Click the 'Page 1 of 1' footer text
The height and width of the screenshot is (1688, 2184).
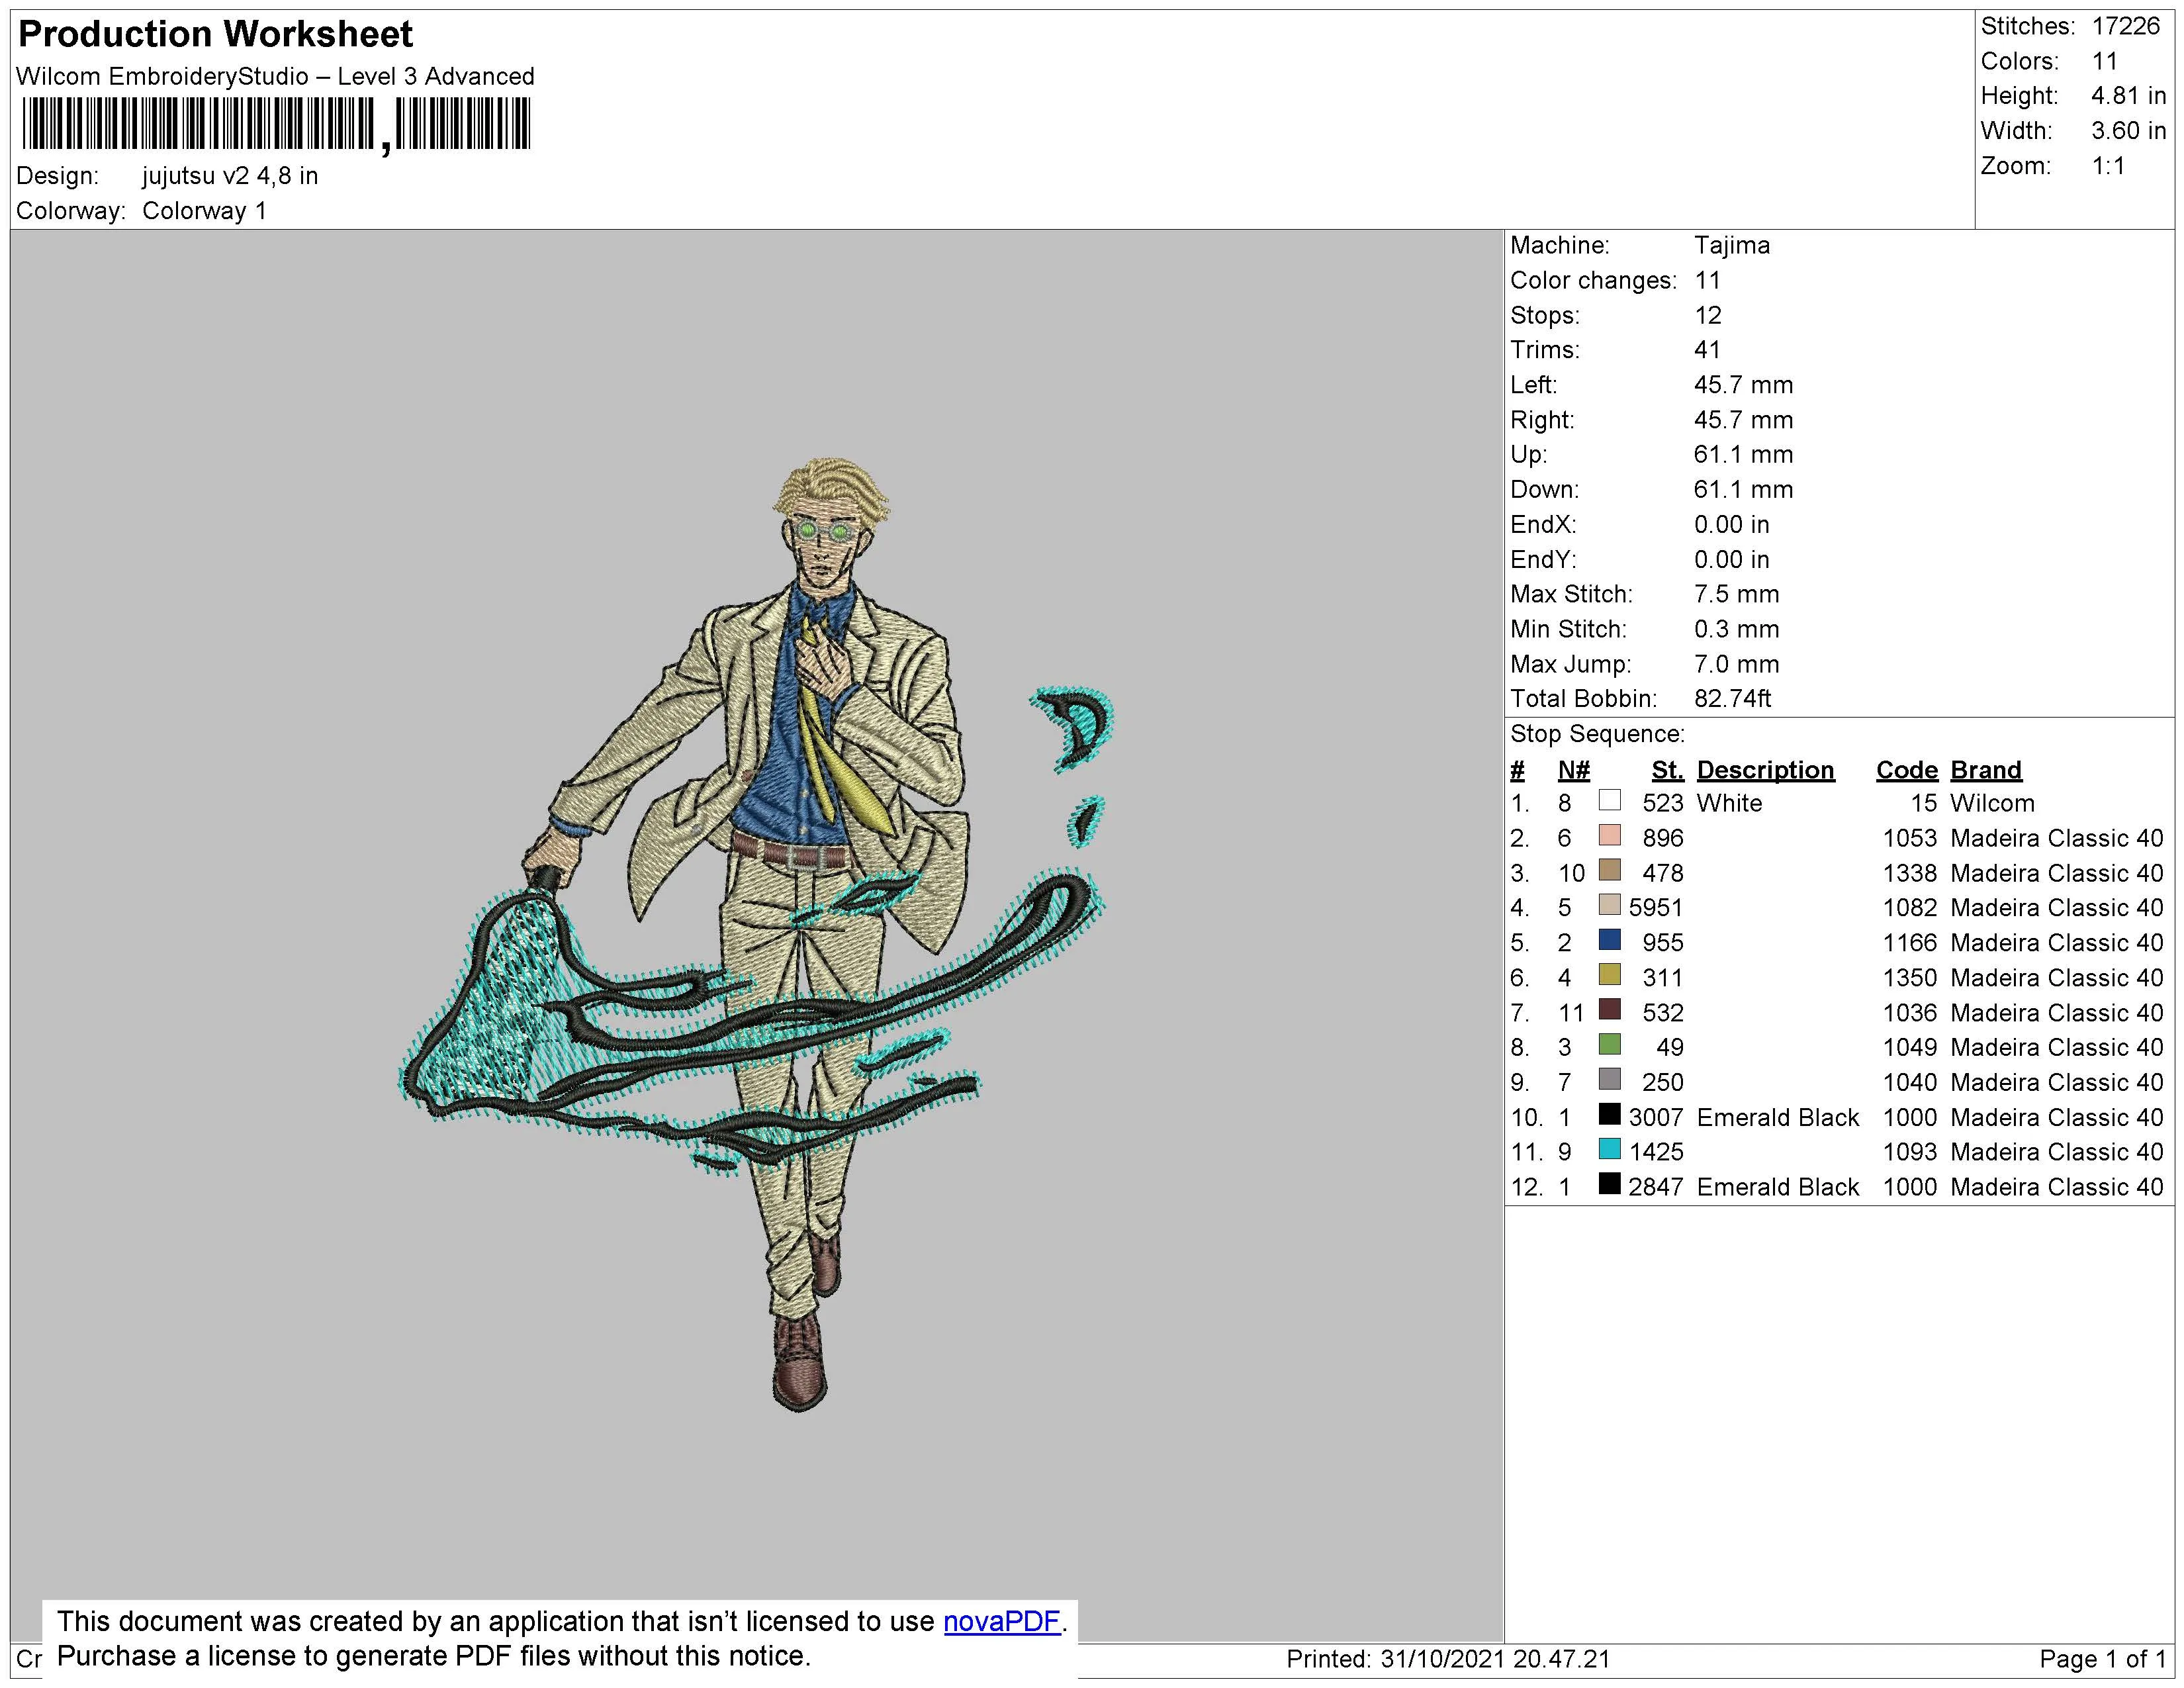coord(2102,1660)
